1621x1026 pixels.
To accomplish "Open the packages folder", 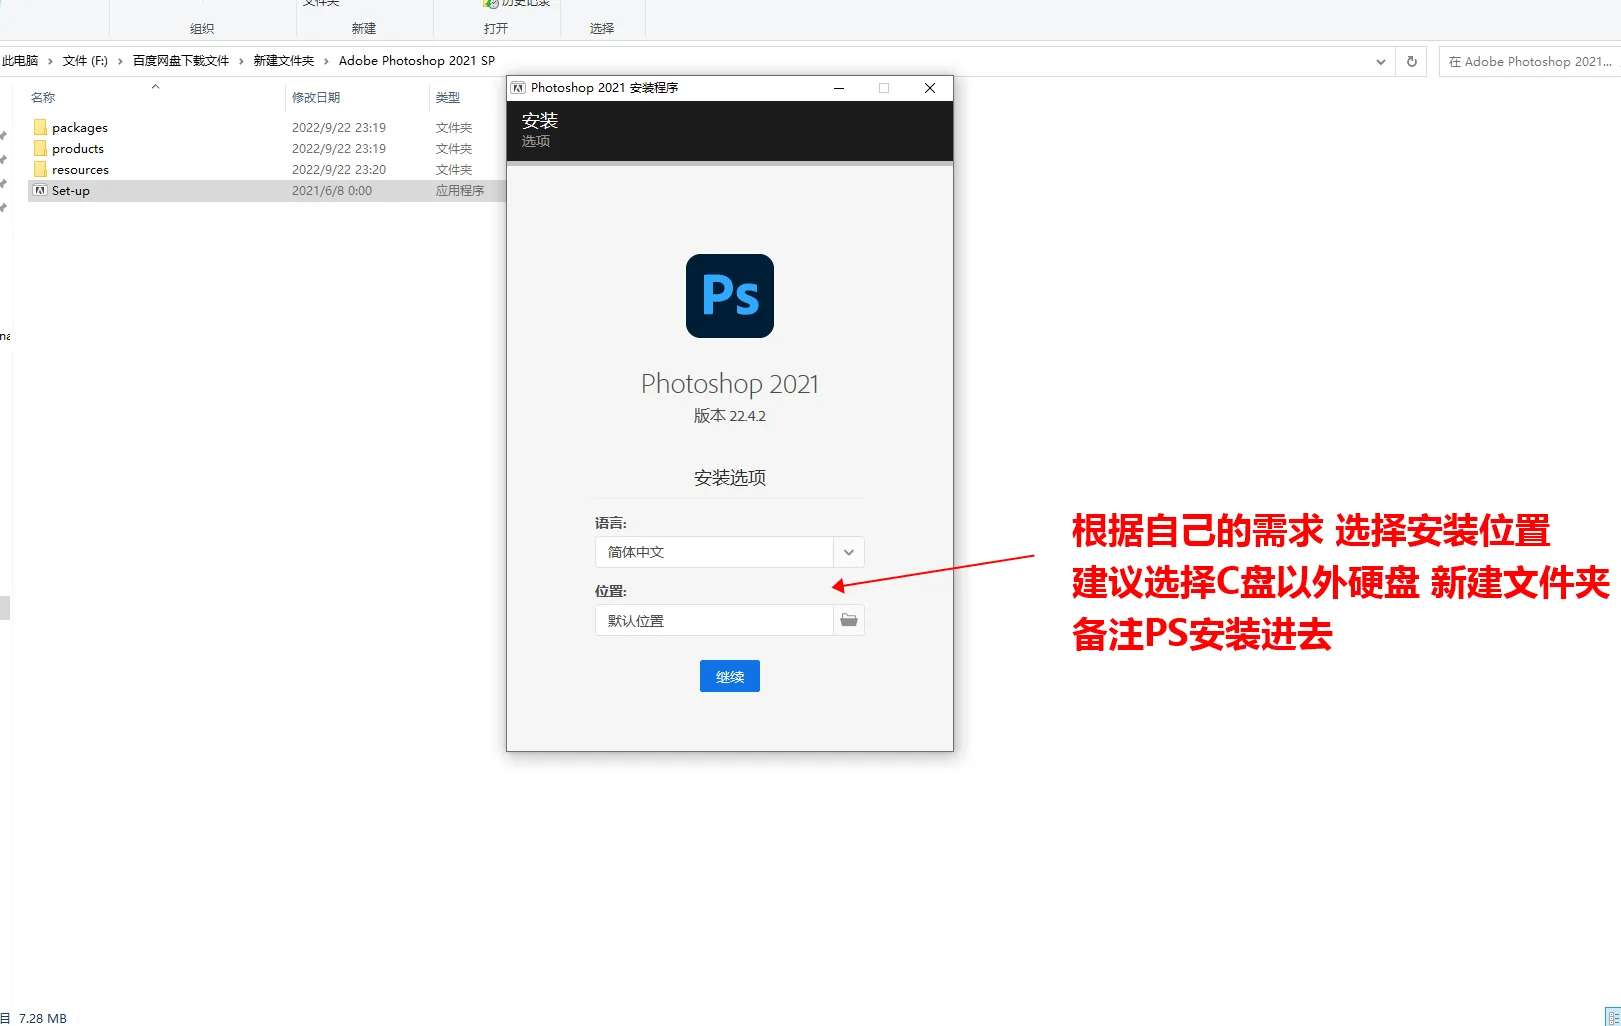I will click(79, 127).
